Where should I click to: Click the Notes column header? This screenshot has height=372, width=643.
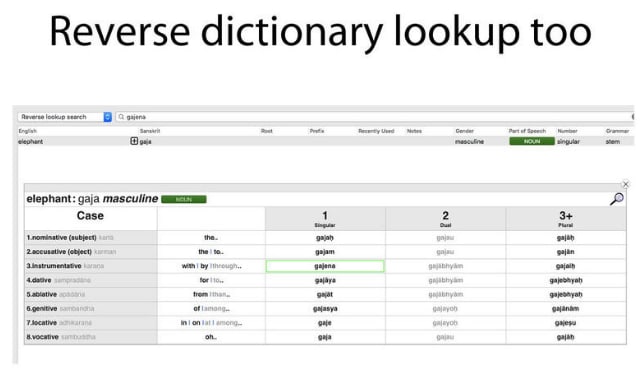pos(414,131)
